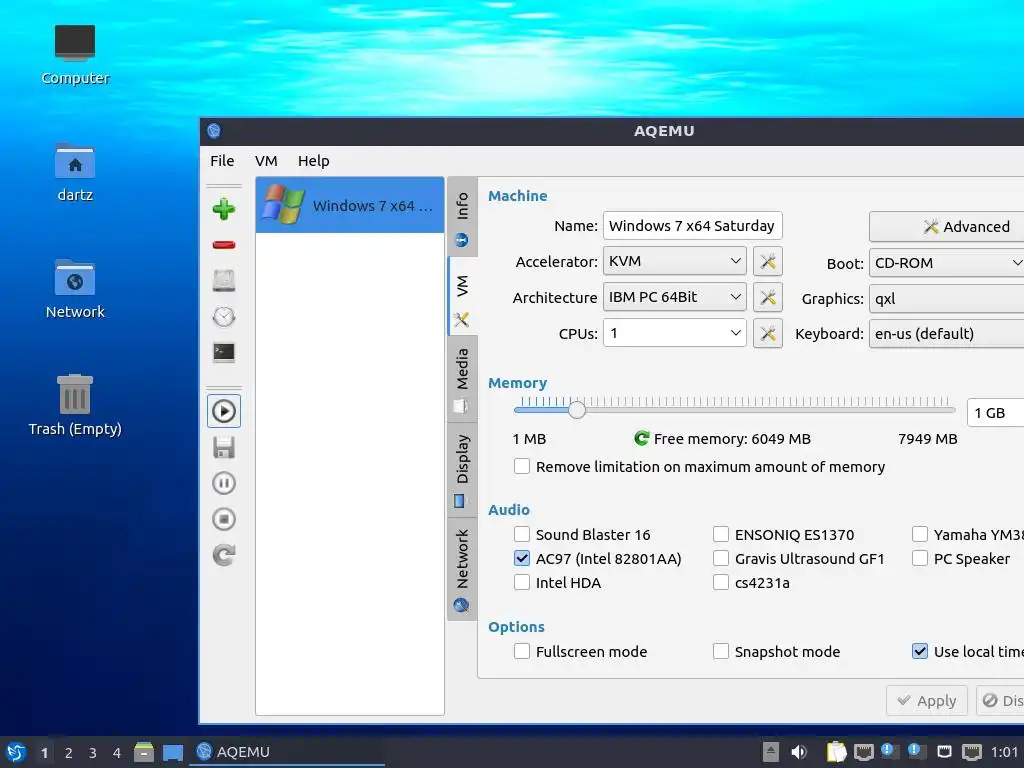Stop the virtual machine

[224, 519]
